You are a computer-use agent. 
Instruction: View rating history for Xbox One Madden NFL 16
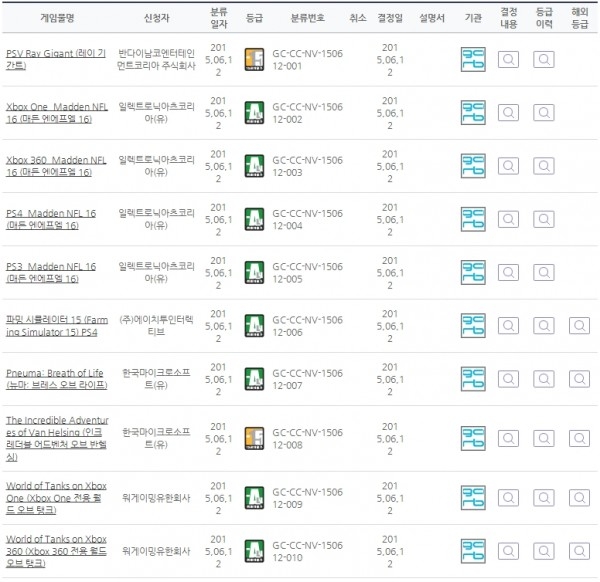543,113
